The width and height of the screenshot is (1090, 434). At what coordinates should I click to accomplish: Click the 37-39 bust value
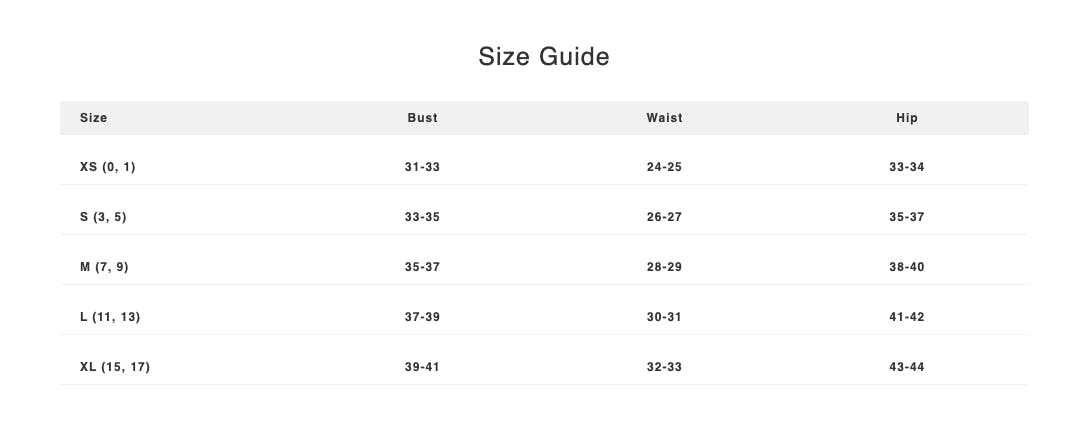point(422,317)
